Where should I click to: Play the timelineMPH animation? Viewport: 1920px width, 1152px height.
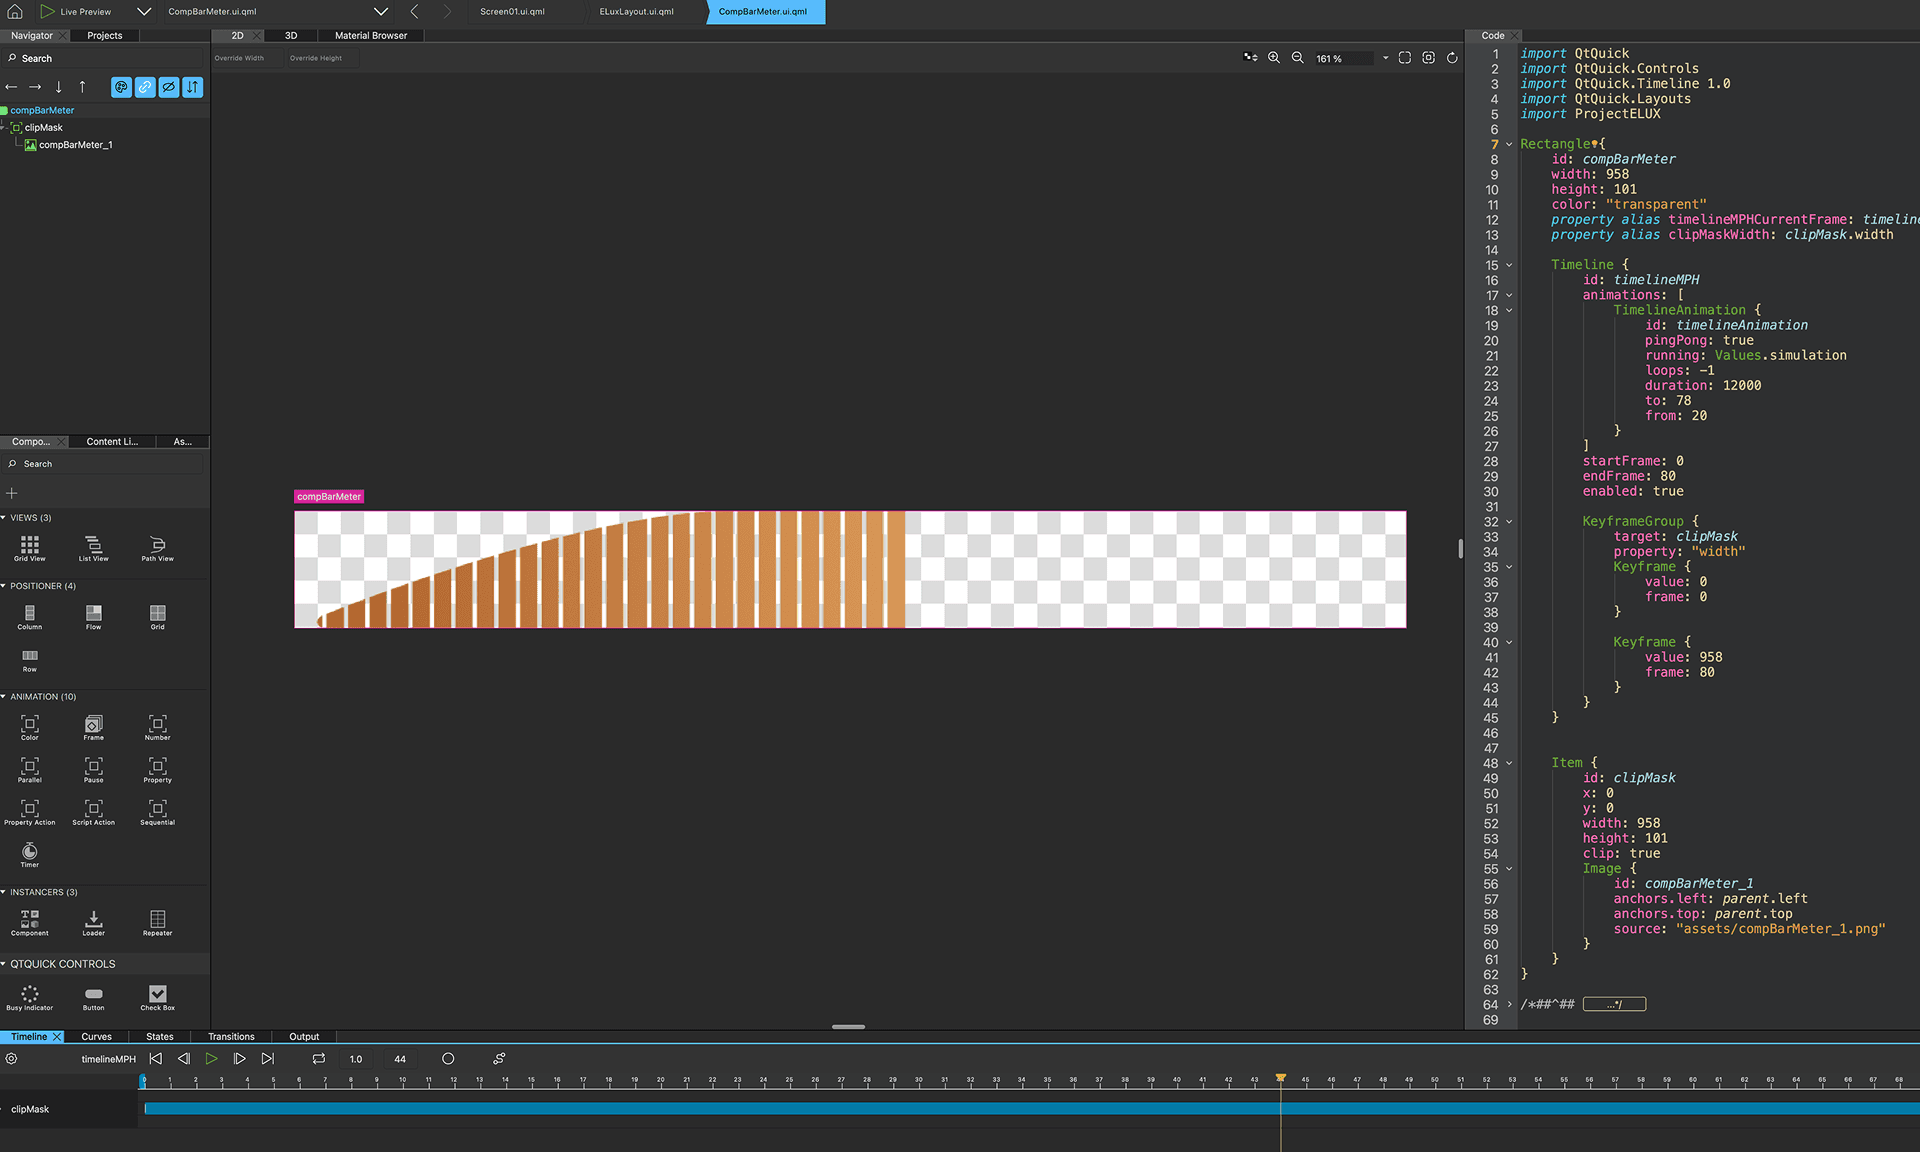point(211,1058)
